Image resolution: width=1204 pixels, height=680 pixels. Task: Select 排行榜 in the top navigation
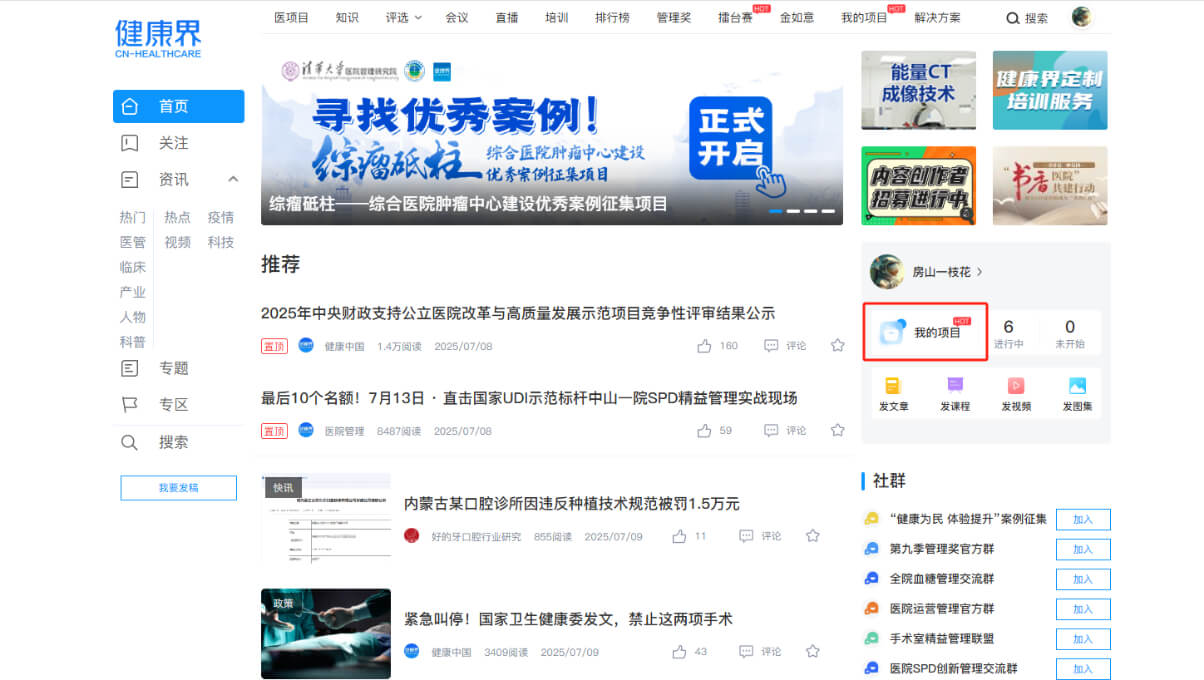[613, 17]
